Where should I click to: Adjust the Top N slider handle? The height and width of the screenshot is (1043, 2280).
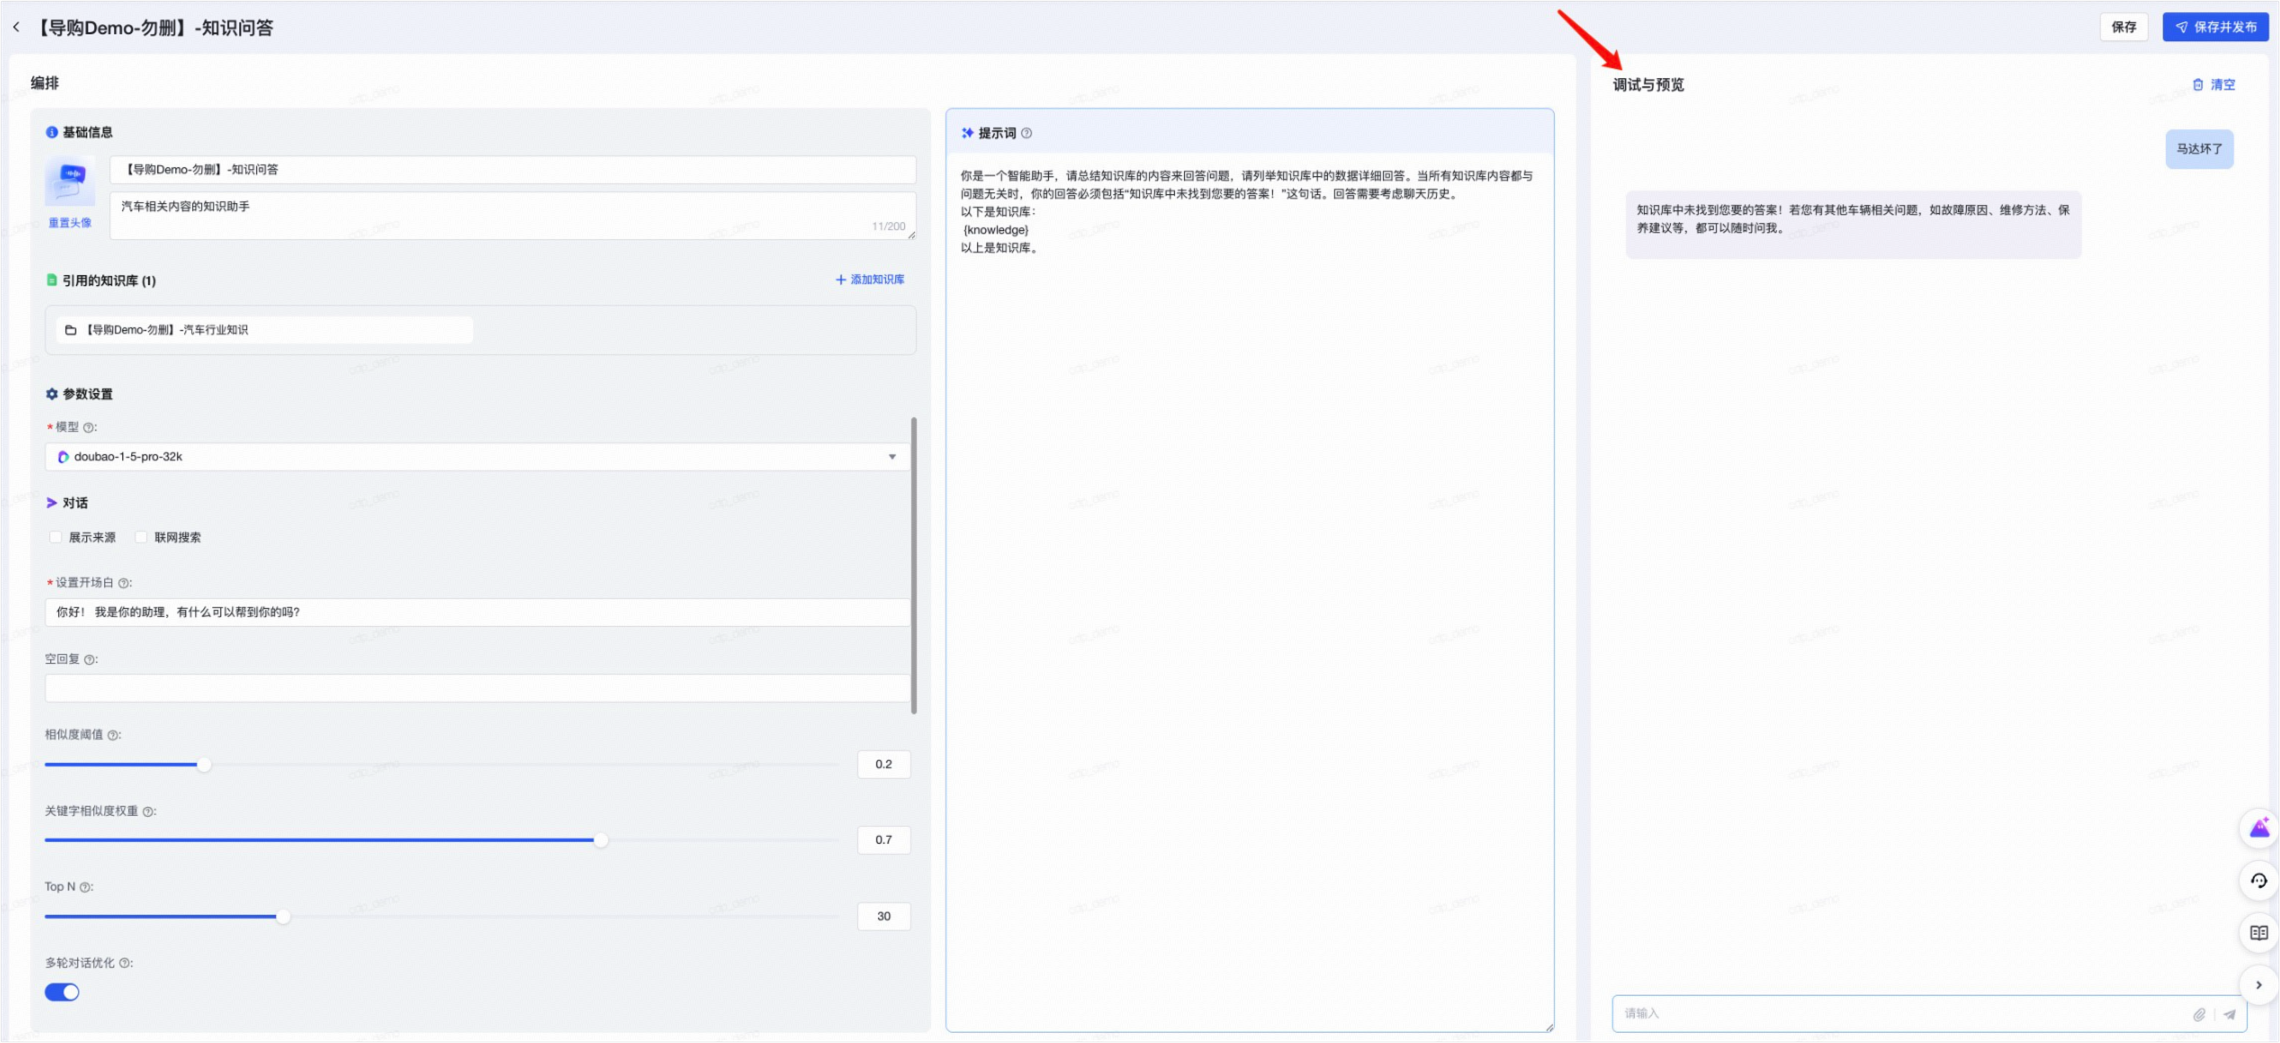(284, 917)
